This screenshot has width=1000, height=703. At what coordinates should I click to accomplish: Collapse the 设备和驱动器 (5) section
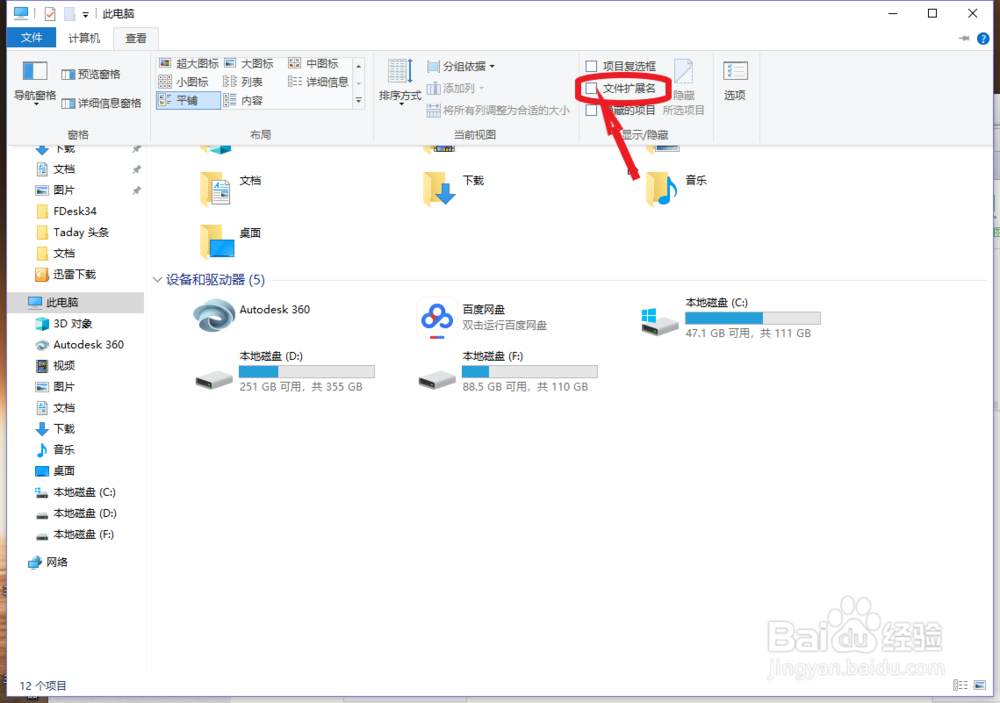(x=158, y=280)
